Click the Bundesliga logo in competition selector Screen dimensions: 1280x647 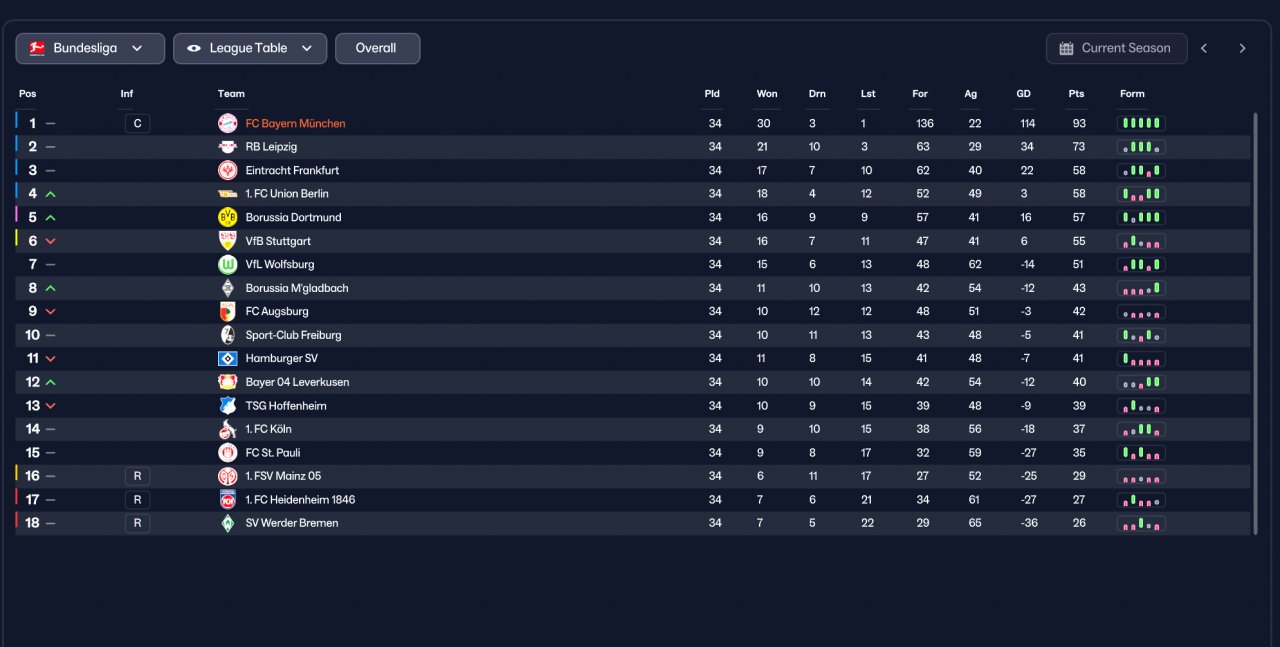click(37, 48)
